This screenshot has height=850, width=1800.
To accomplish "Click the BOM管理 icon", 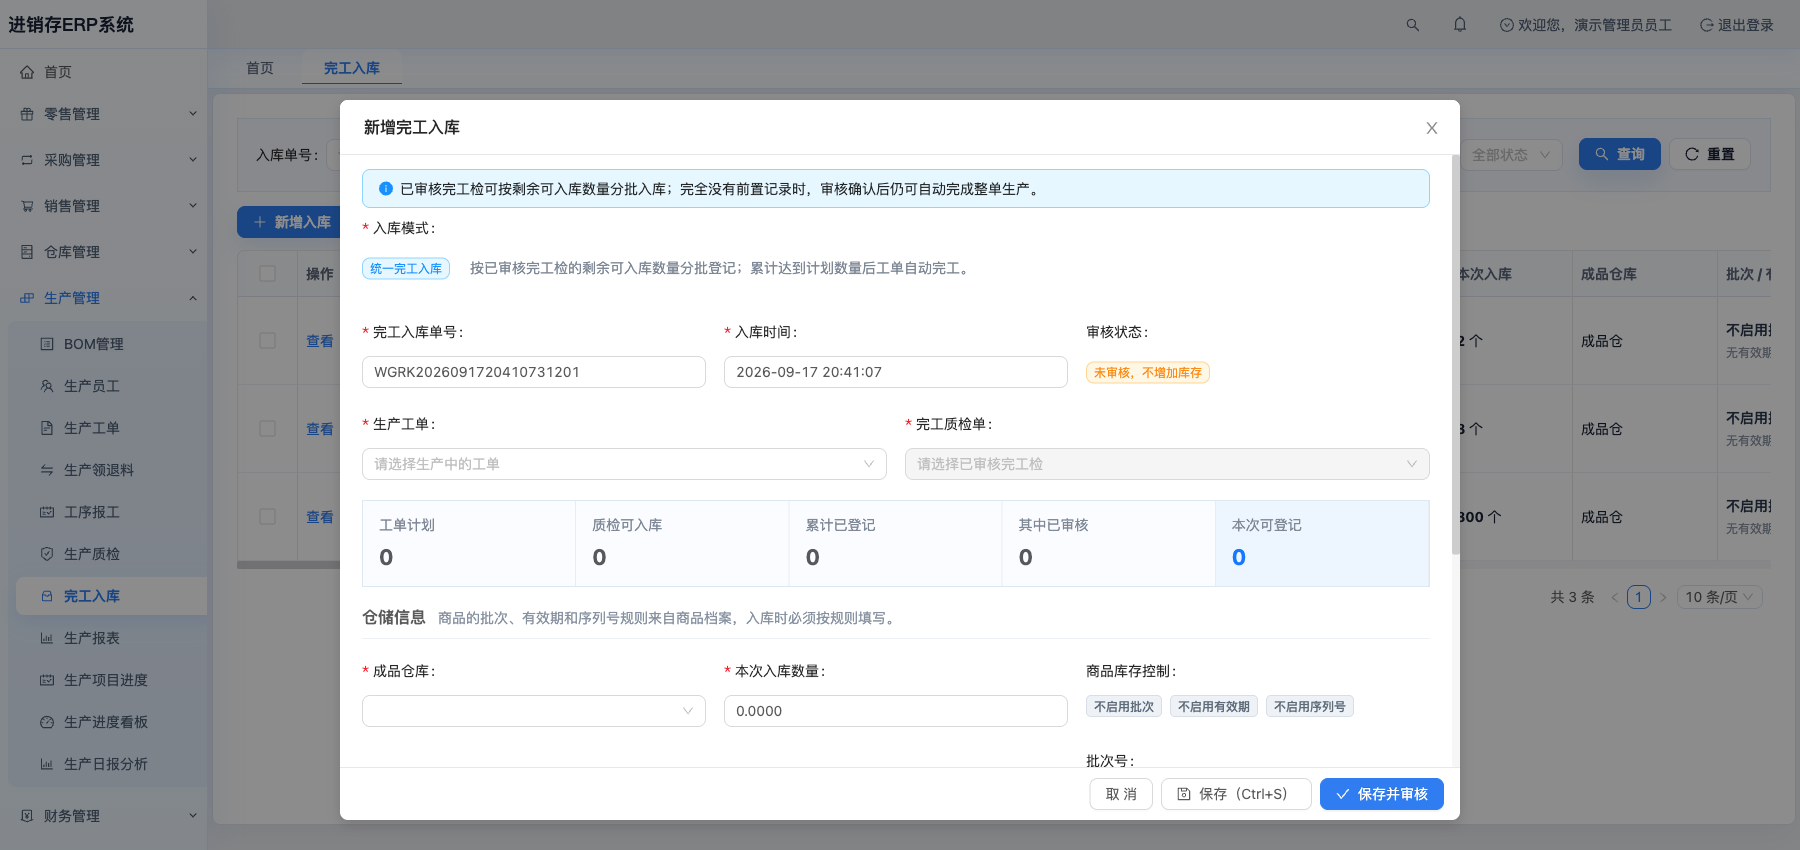I will (47, 344).
